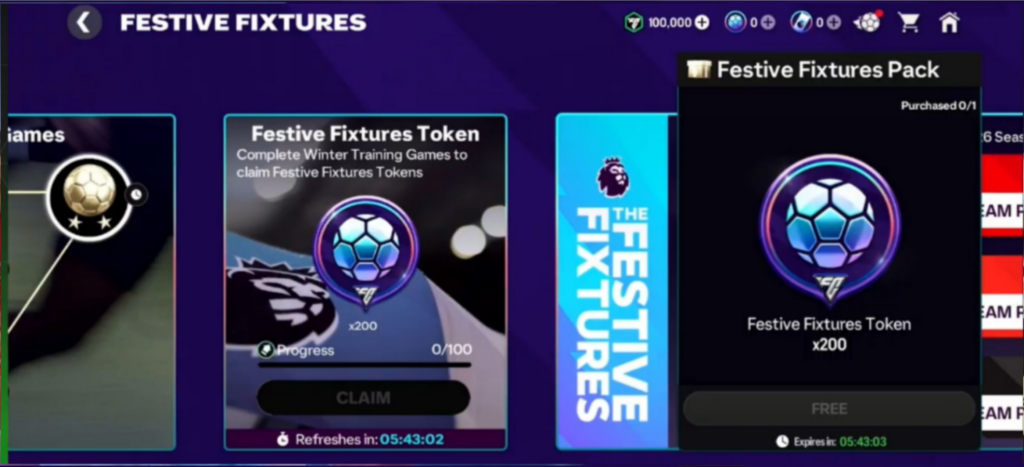Open the Festive Fixtures Premier League banner
This screenshot has width=1024, height=467.
(x=613, y=282)
